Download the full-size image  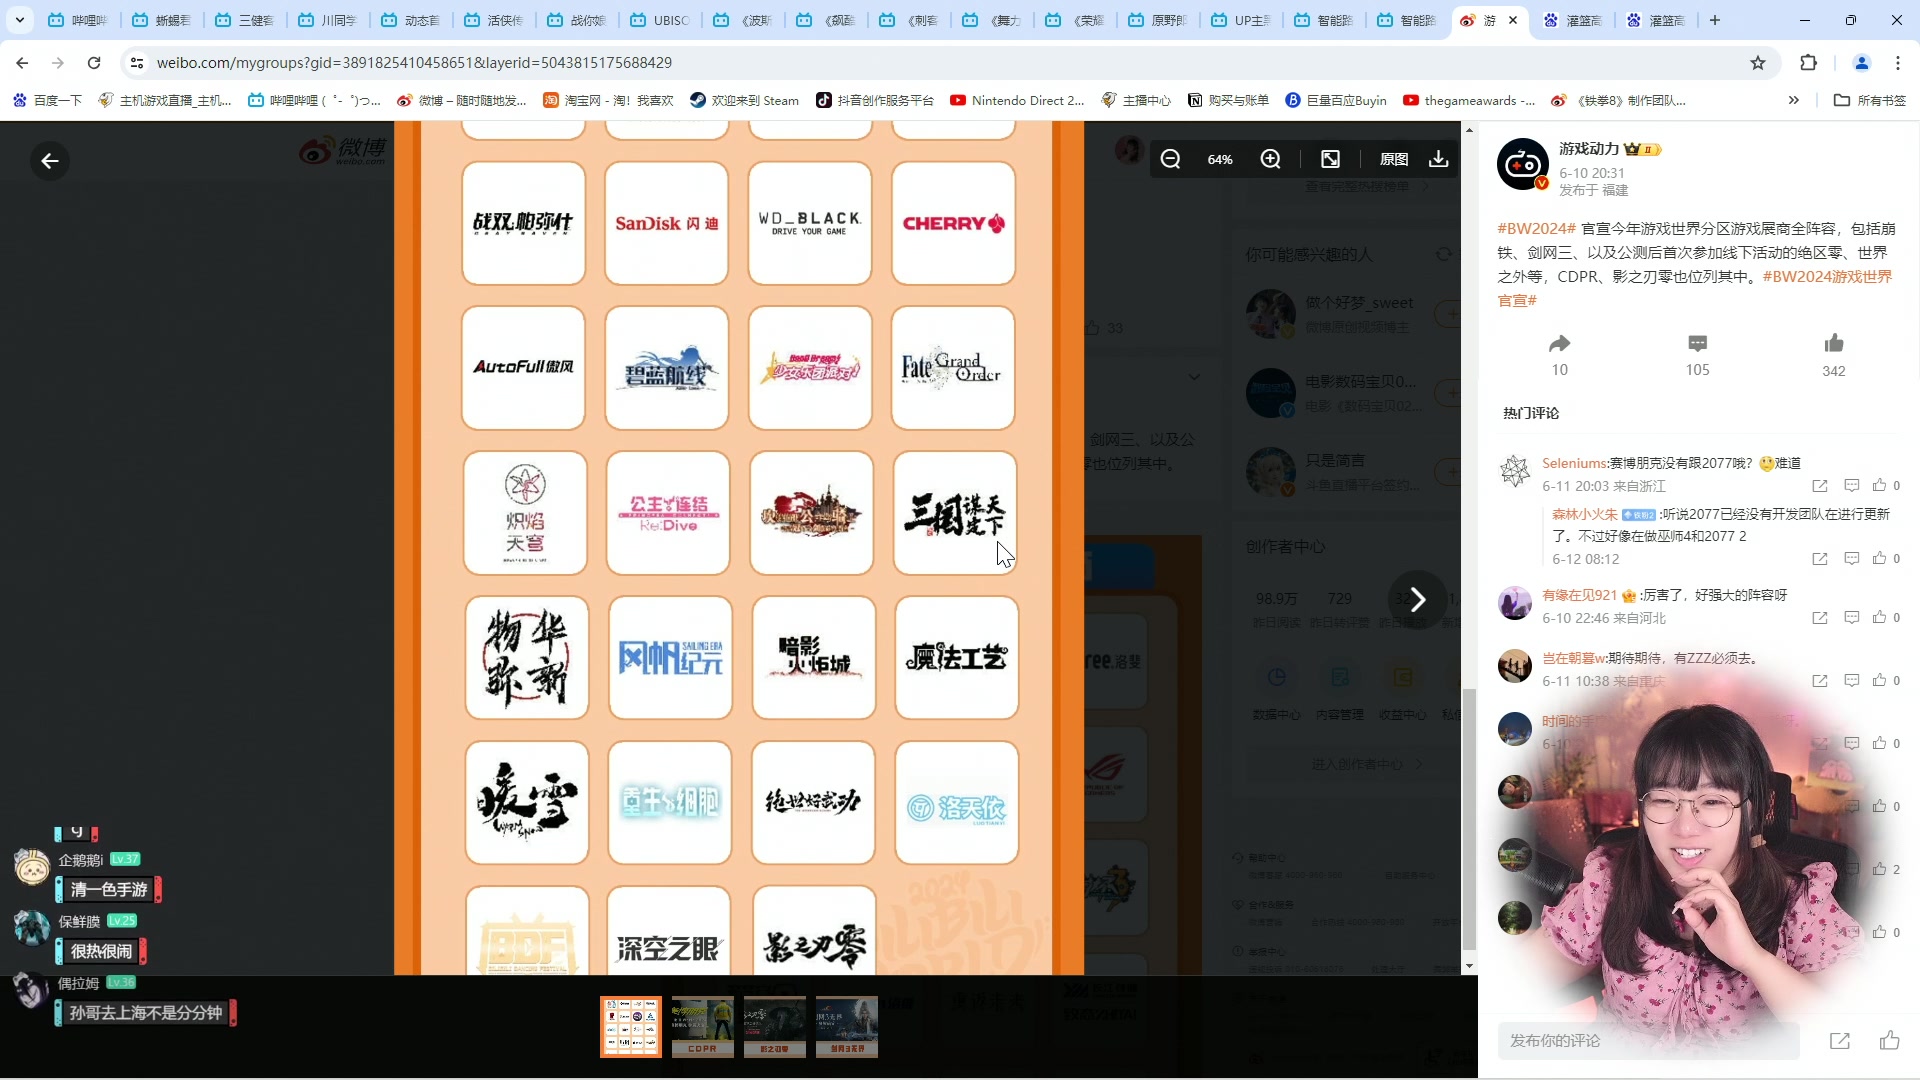tap(1438, 159)
